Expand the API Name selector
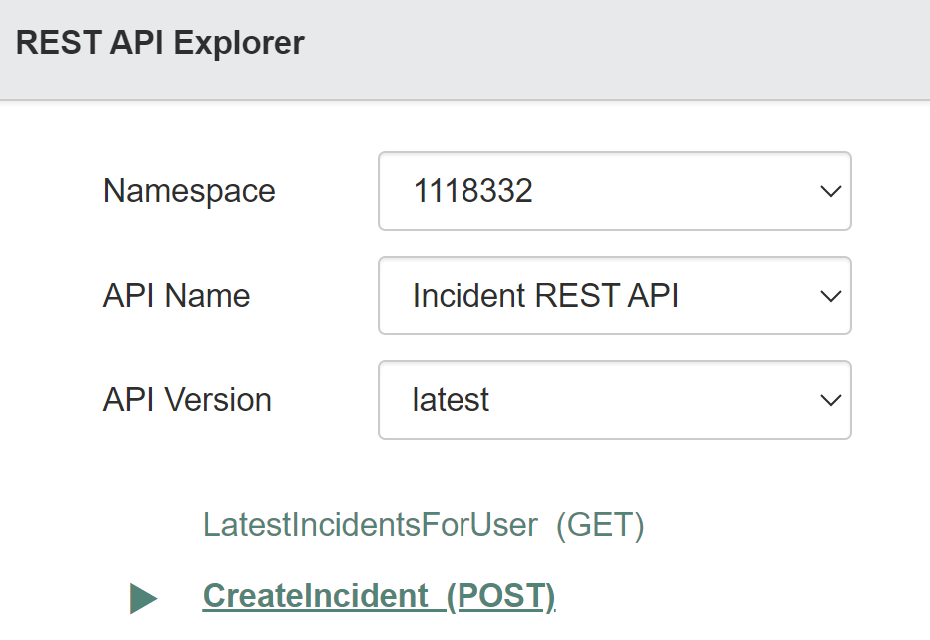Image resolution: width=930 pixels, height=640 pixels. point(614,295)
